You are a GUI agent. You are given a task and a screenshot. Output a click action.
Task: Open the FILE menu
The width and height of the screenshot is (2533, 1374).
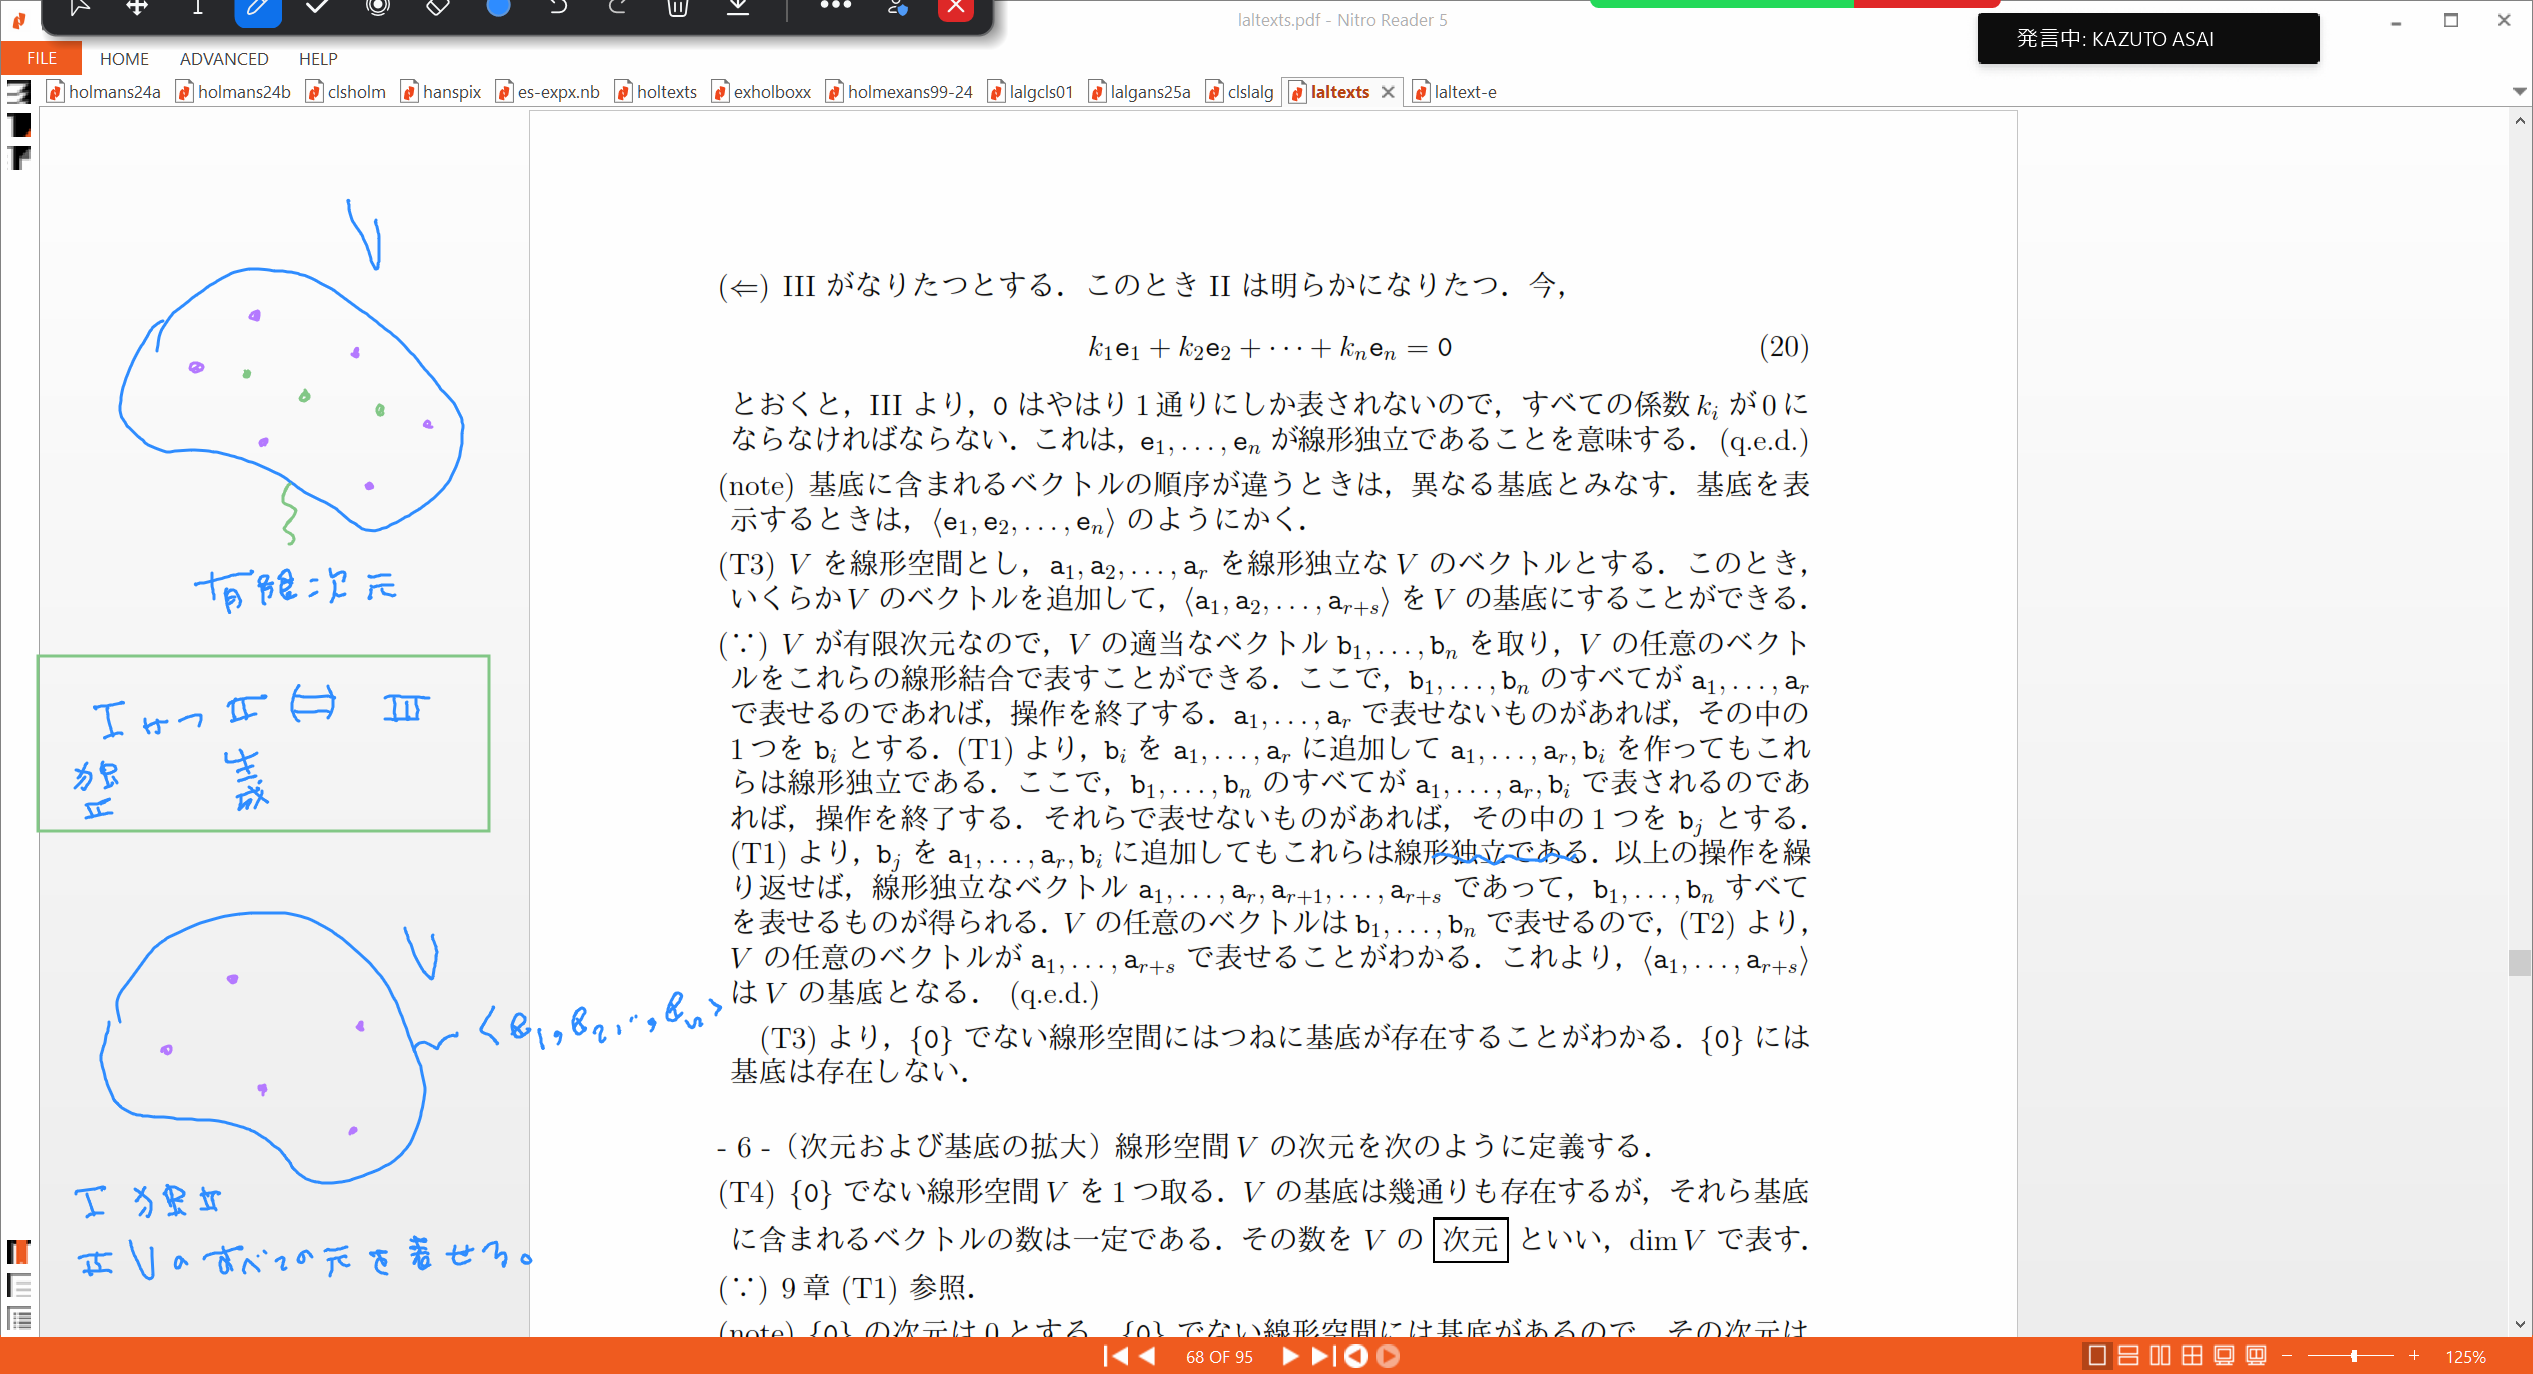pyautogui.click(x=41, y=58)
